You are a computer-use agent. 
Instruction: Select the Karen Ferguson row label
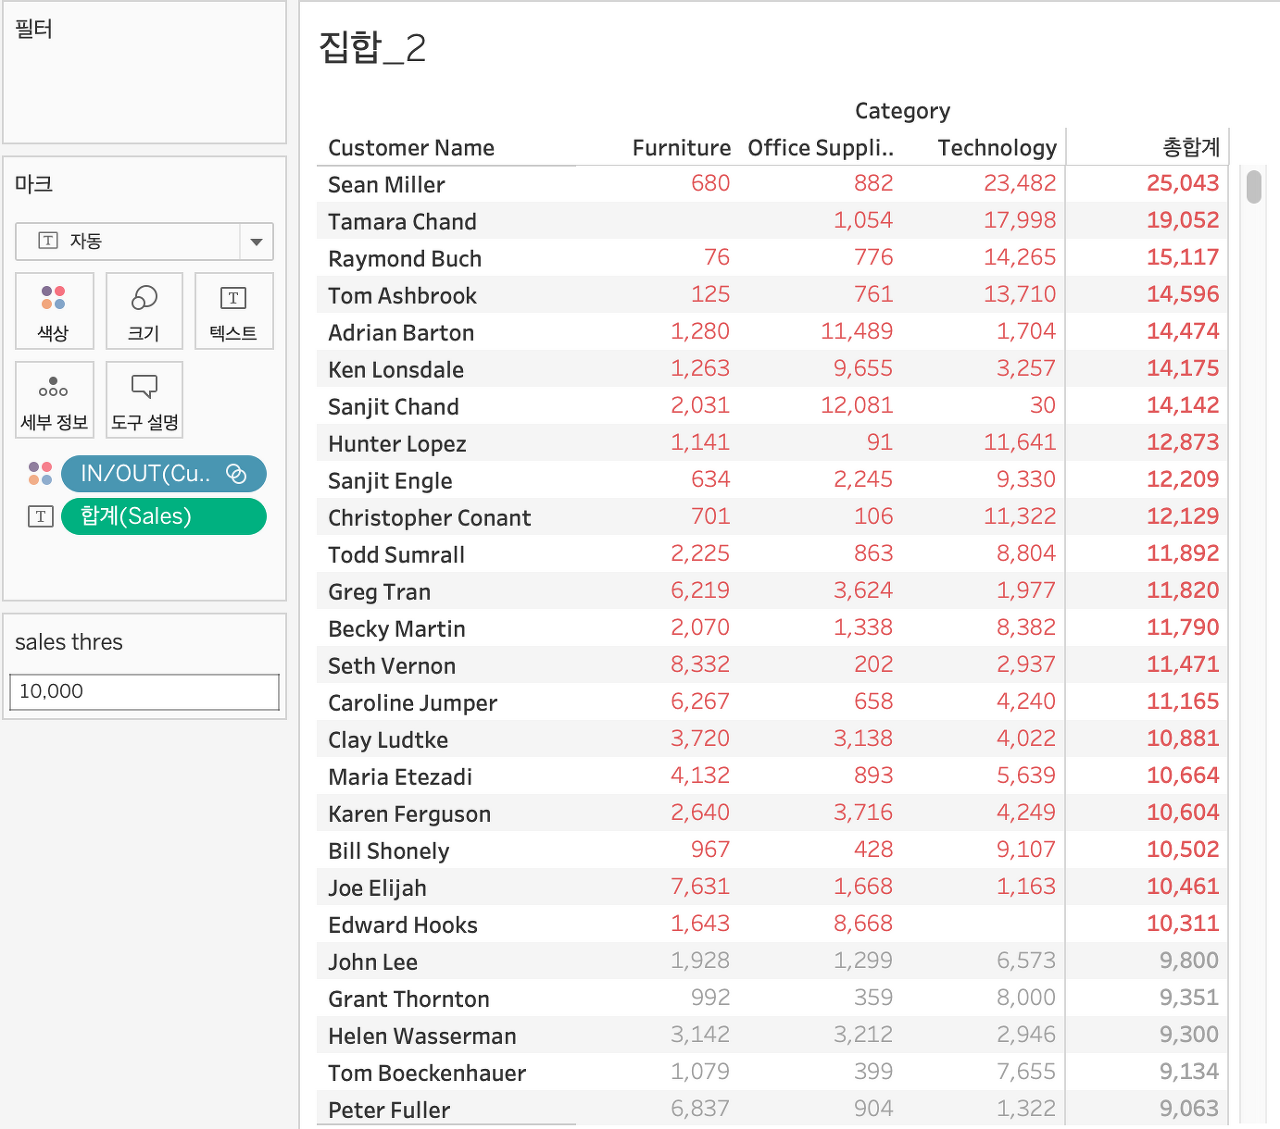pos(409,814)
